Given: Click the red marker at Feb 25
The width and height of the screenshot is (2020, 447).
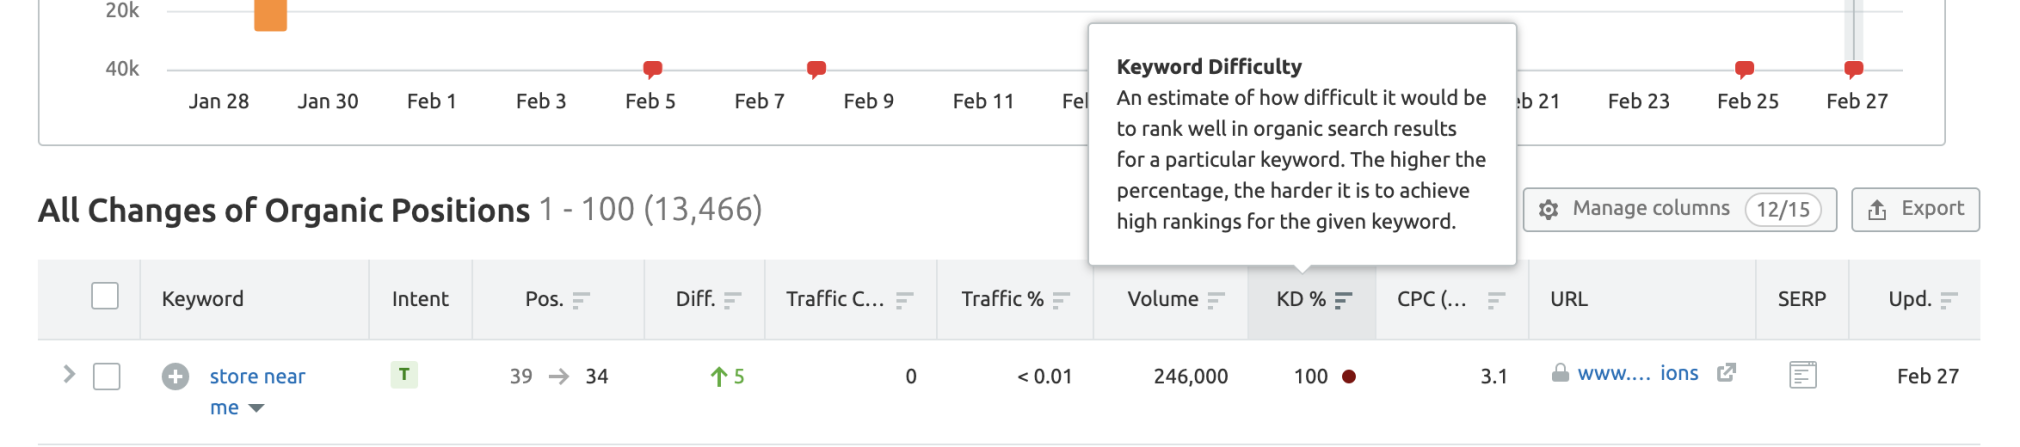Looking at the screenshot, I should coord(1744,69).
